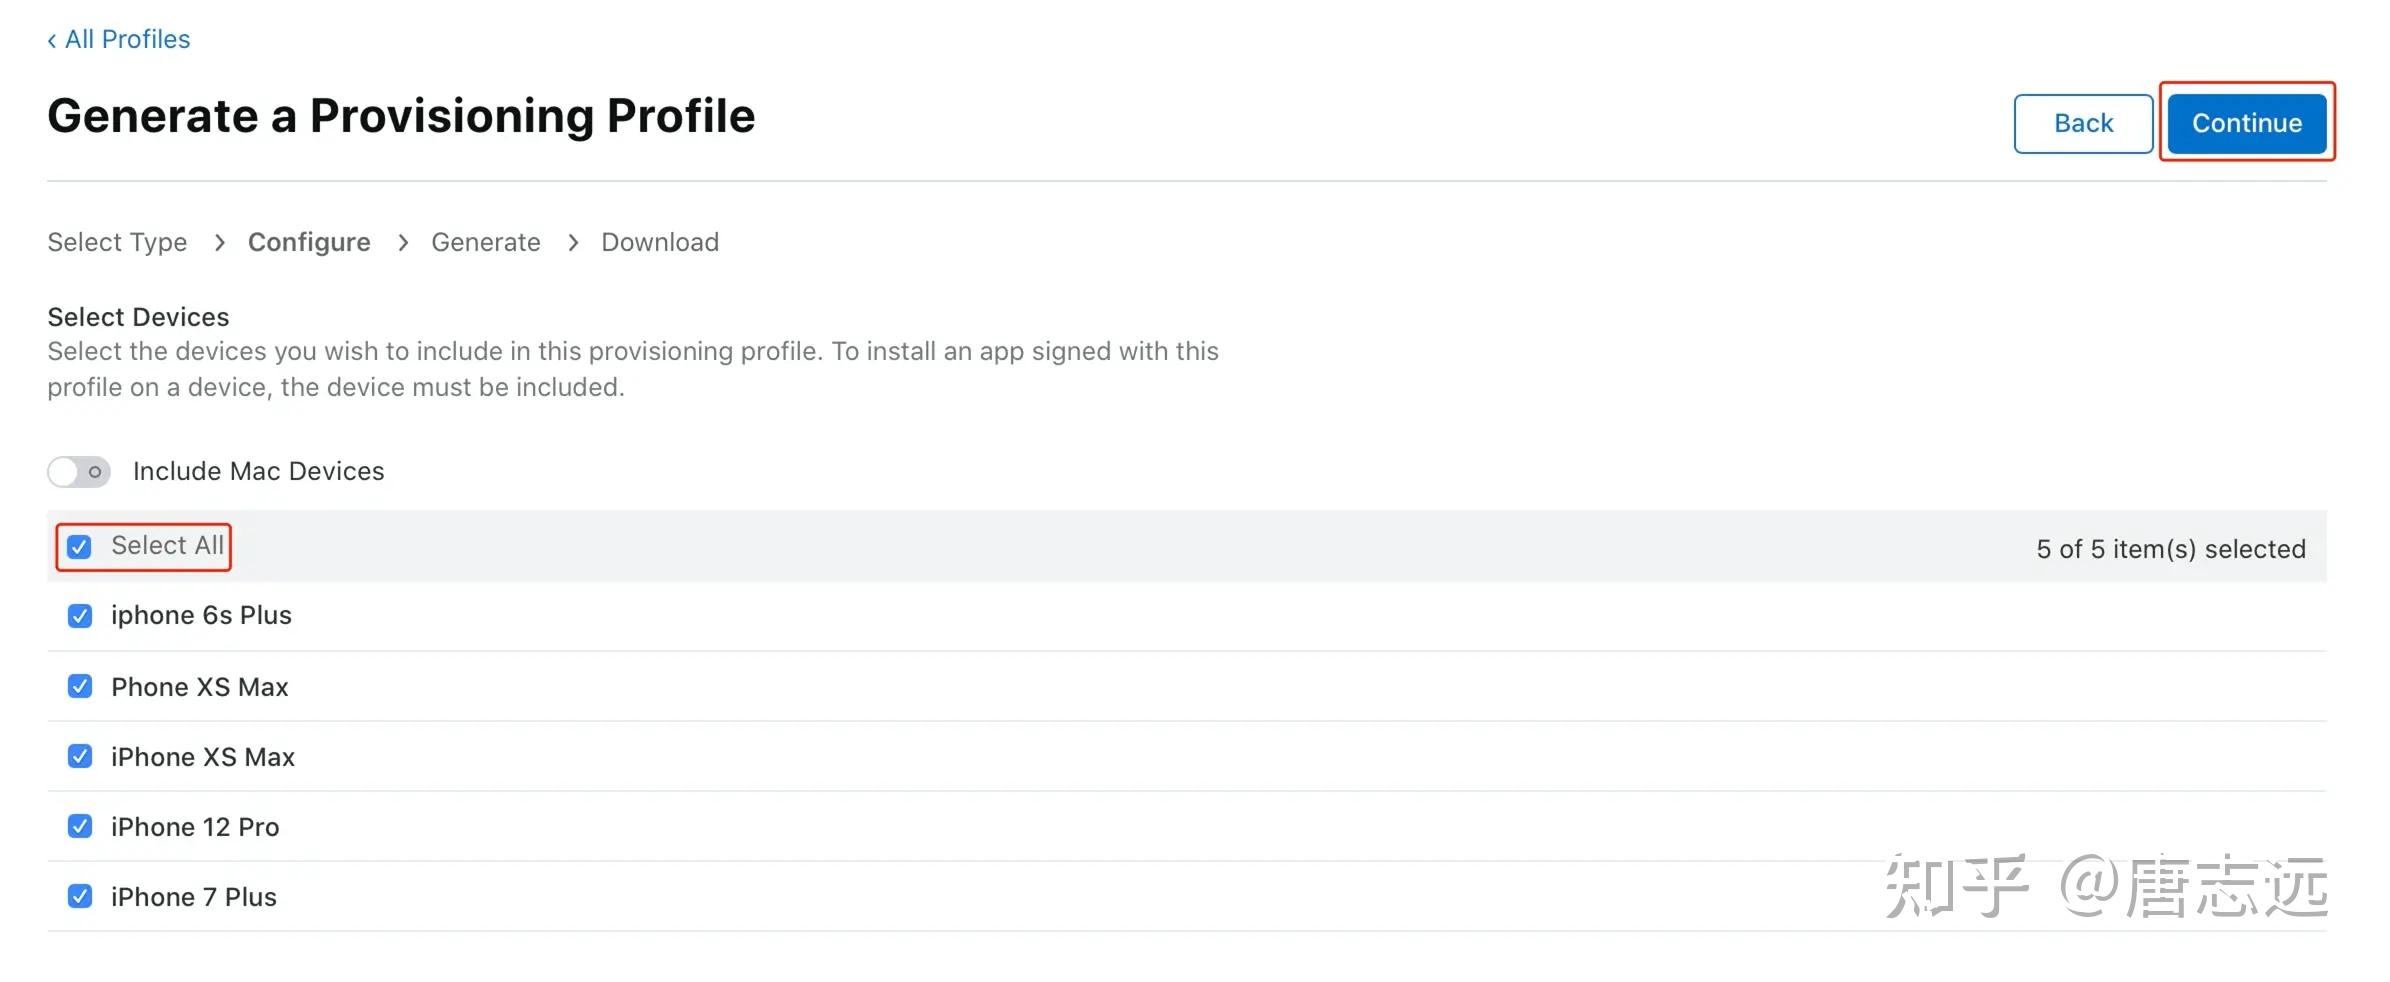2390x982 pixels.
Task: Click chevron between Select Type and Configure
Action: click(220, 242)
